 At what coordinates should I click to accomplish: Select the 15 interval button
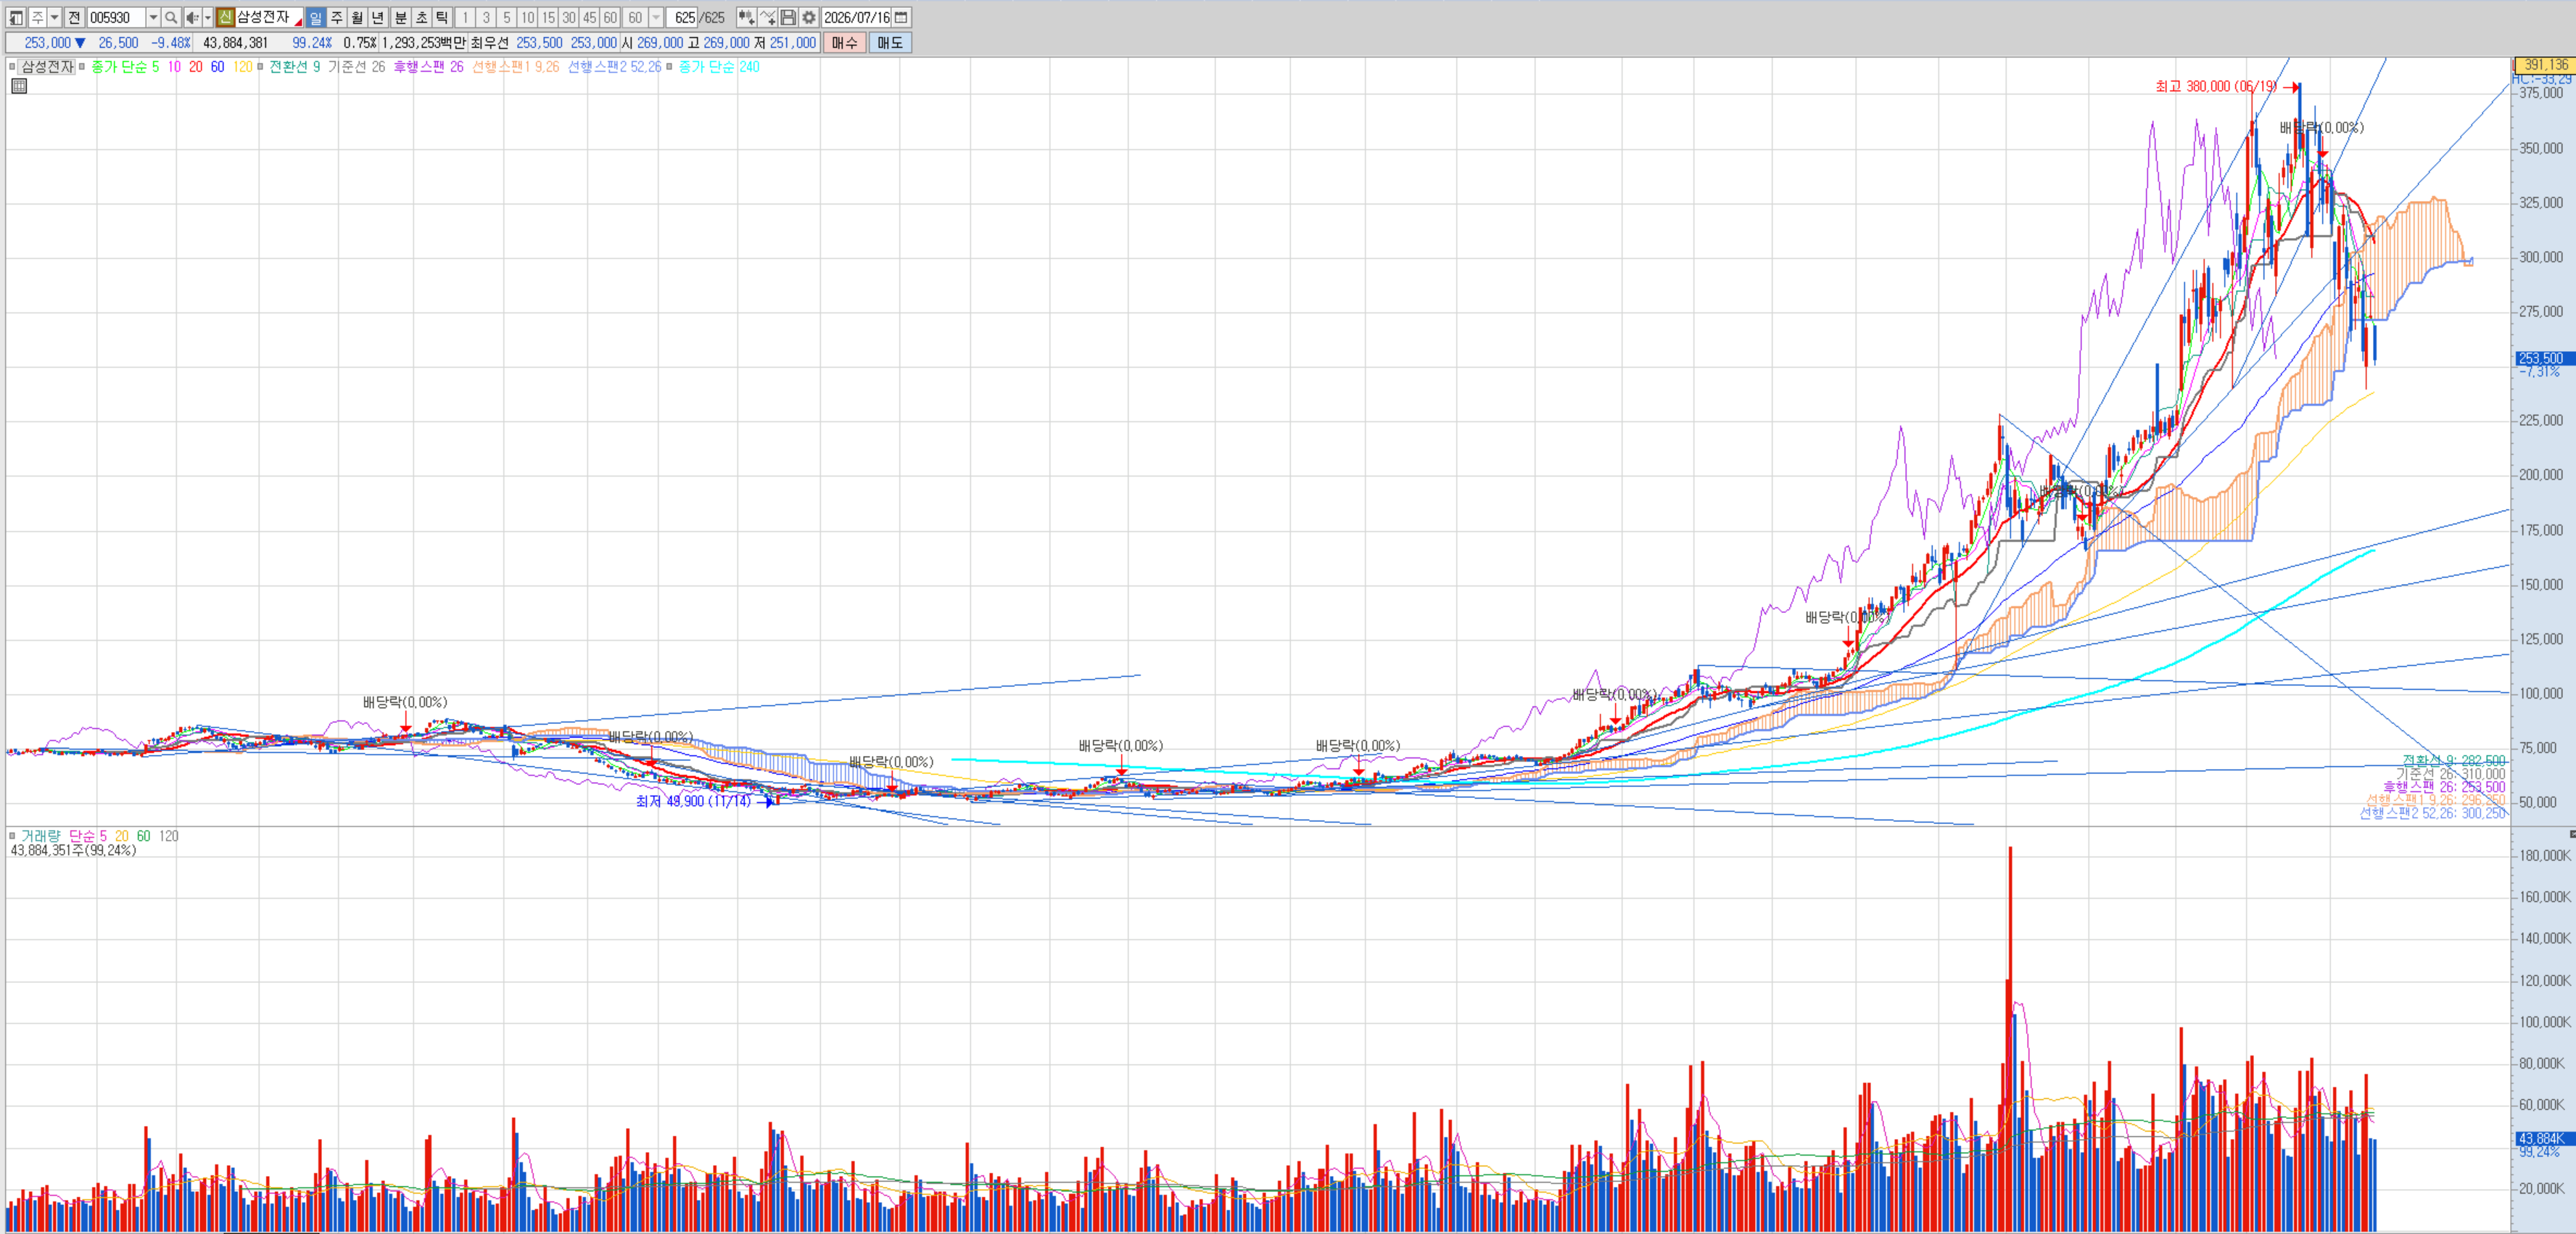(x=548, y=18)
